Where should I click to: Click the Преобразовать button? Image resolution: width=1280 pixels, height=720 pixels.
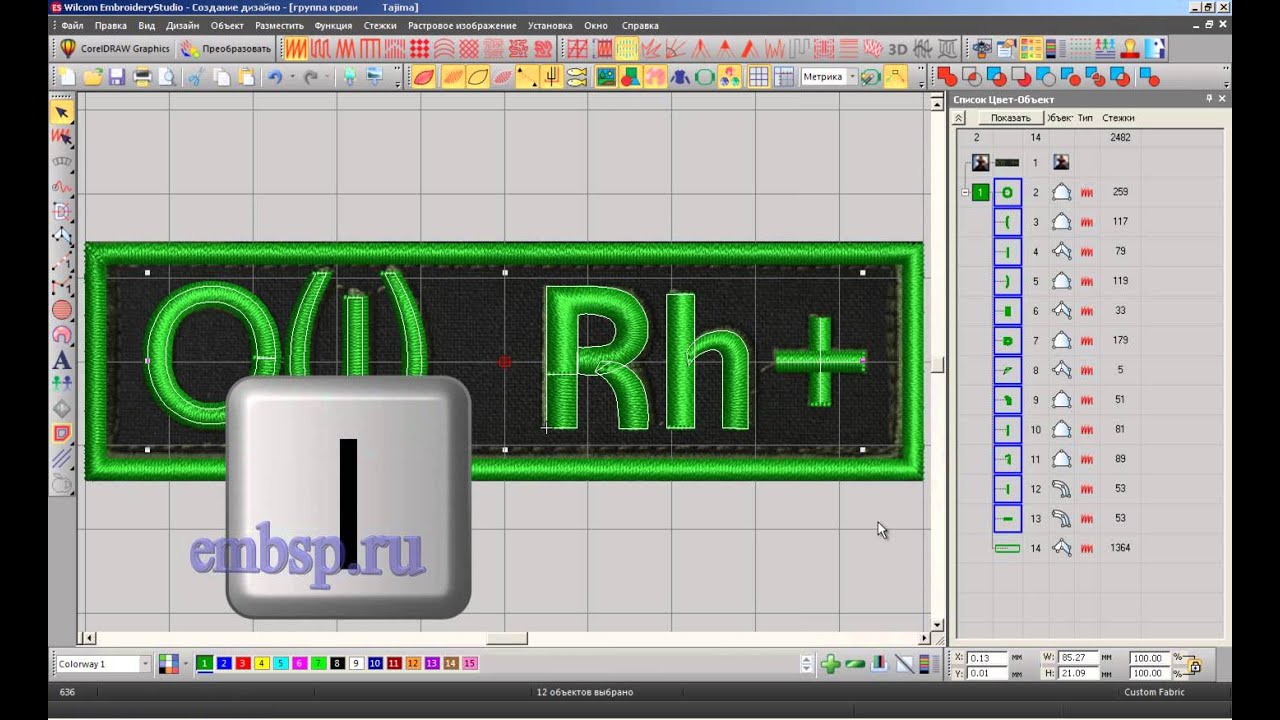[x=226, y=48]
